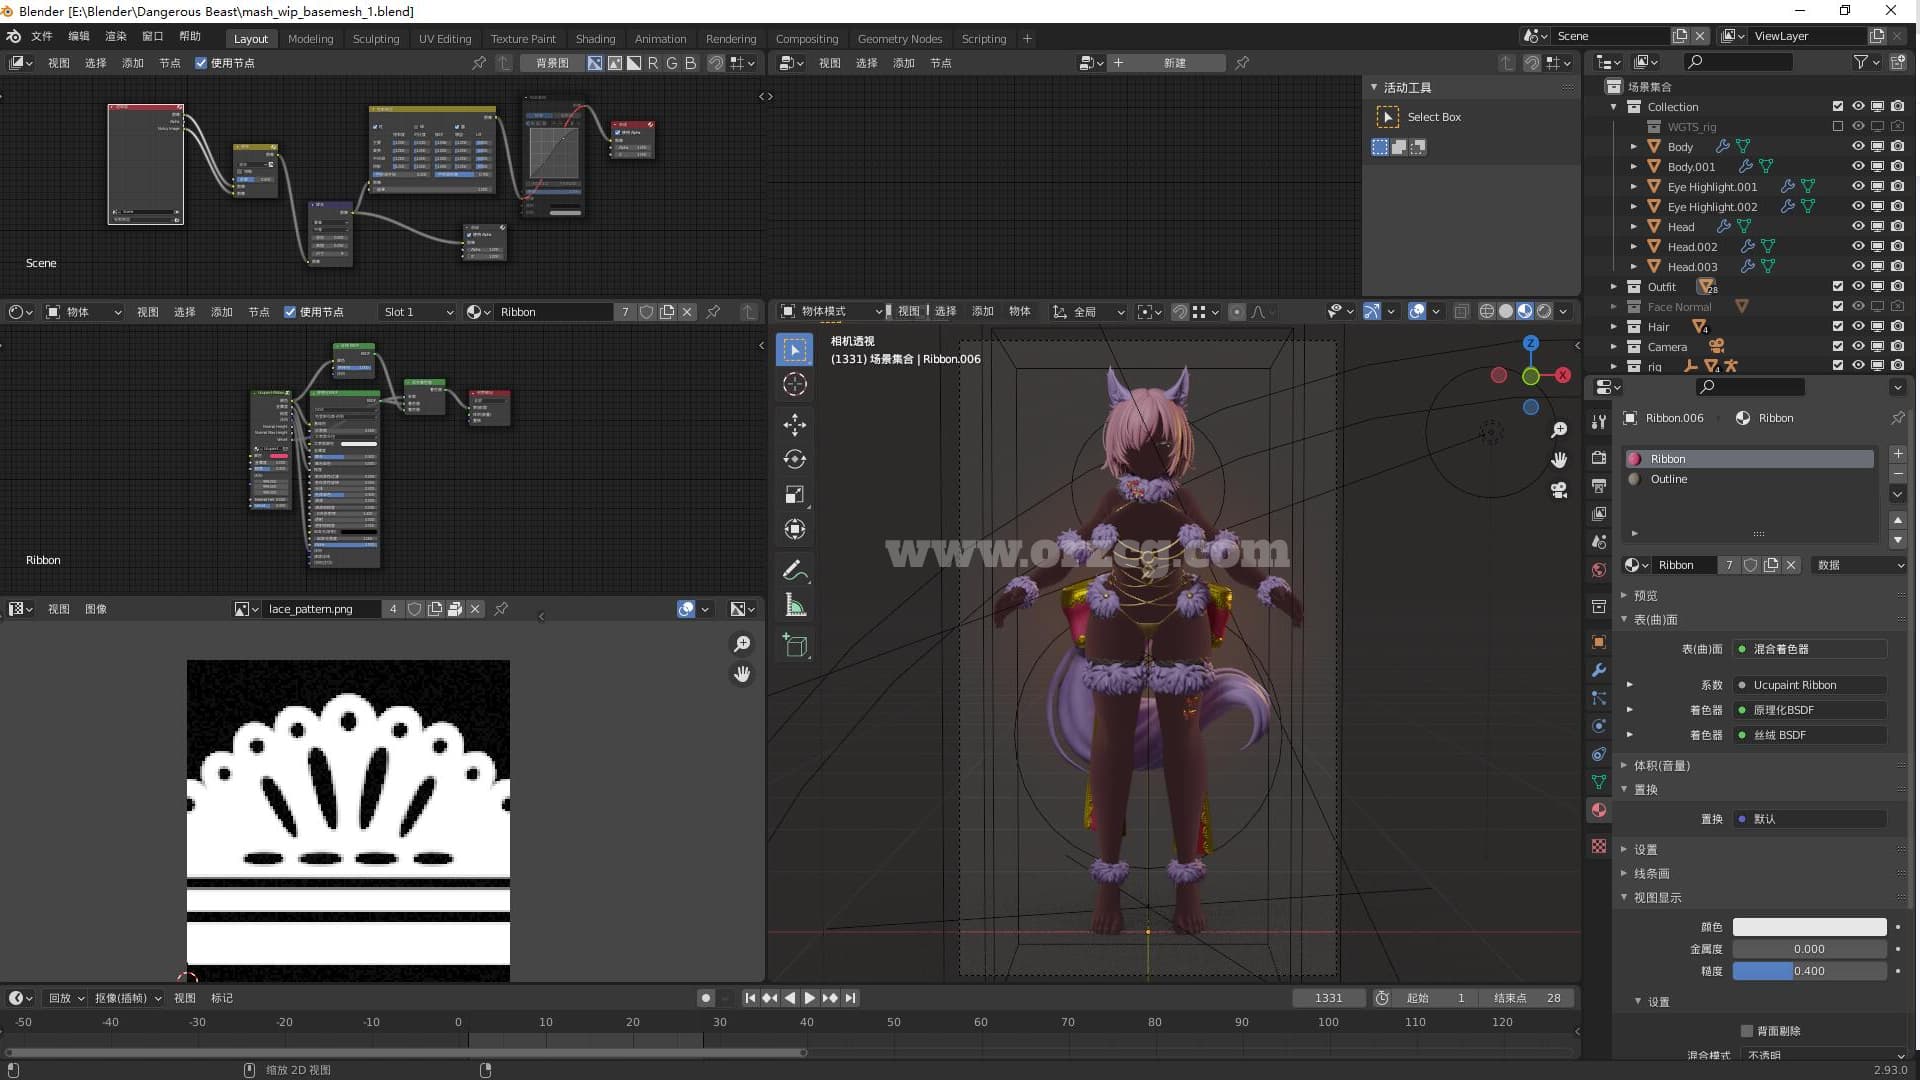Activate the 3D Cursor tool

(795, 385)
